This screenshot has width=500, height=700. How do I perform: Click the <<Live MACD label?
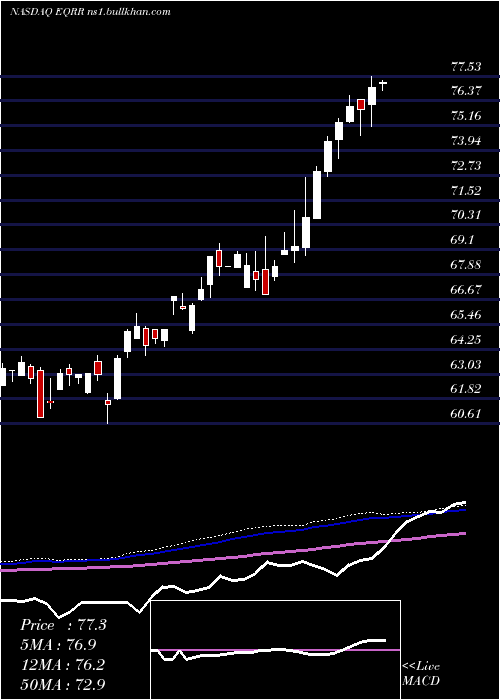(421, 673)
